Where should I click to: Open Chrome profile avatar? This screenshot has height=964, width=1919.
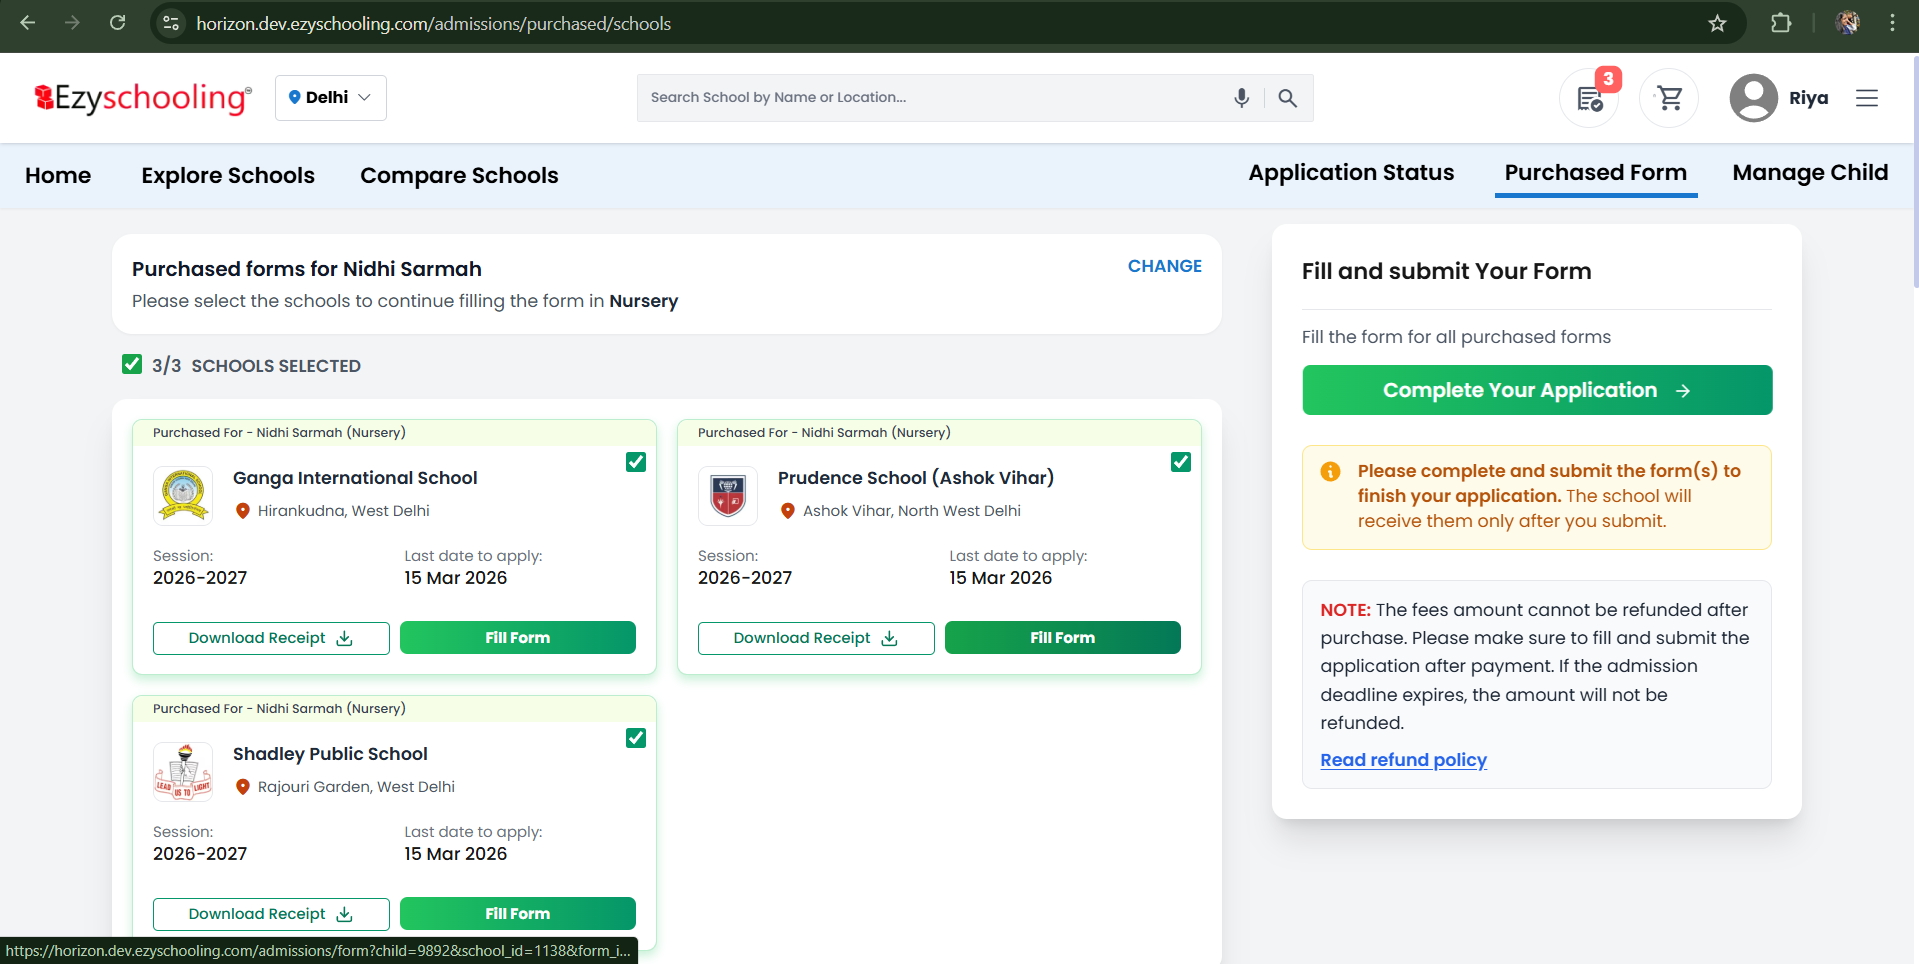click(1847, 23)
